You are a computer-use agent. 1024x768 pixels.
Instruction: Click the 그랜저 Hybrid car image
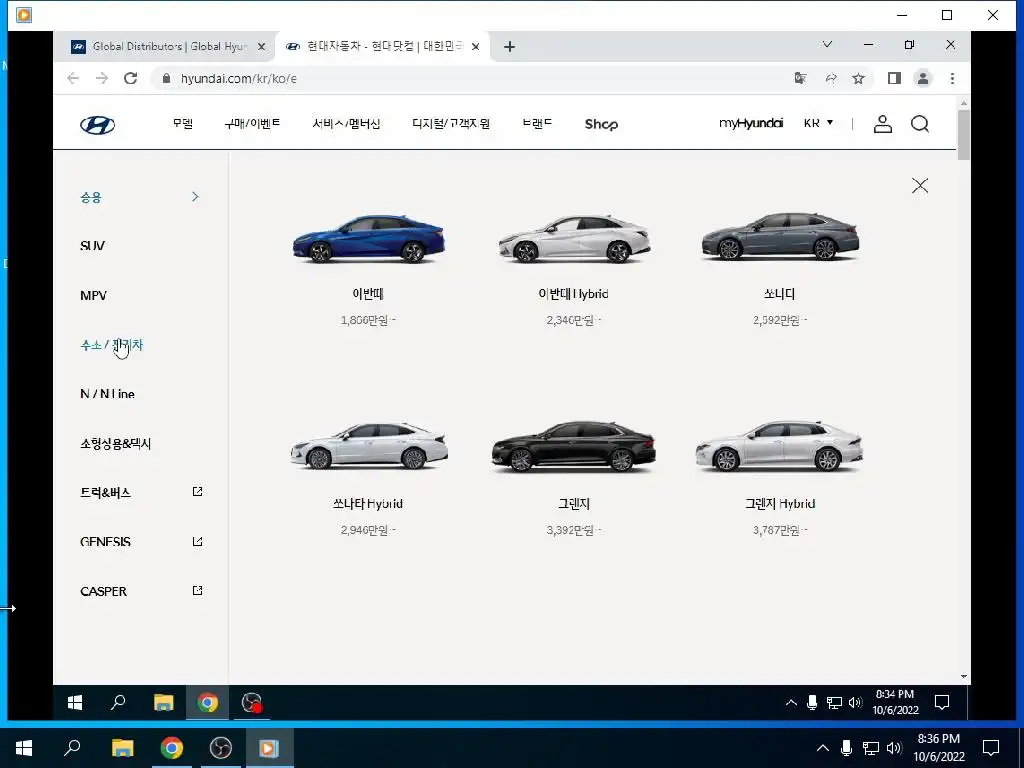pos(779,447)
